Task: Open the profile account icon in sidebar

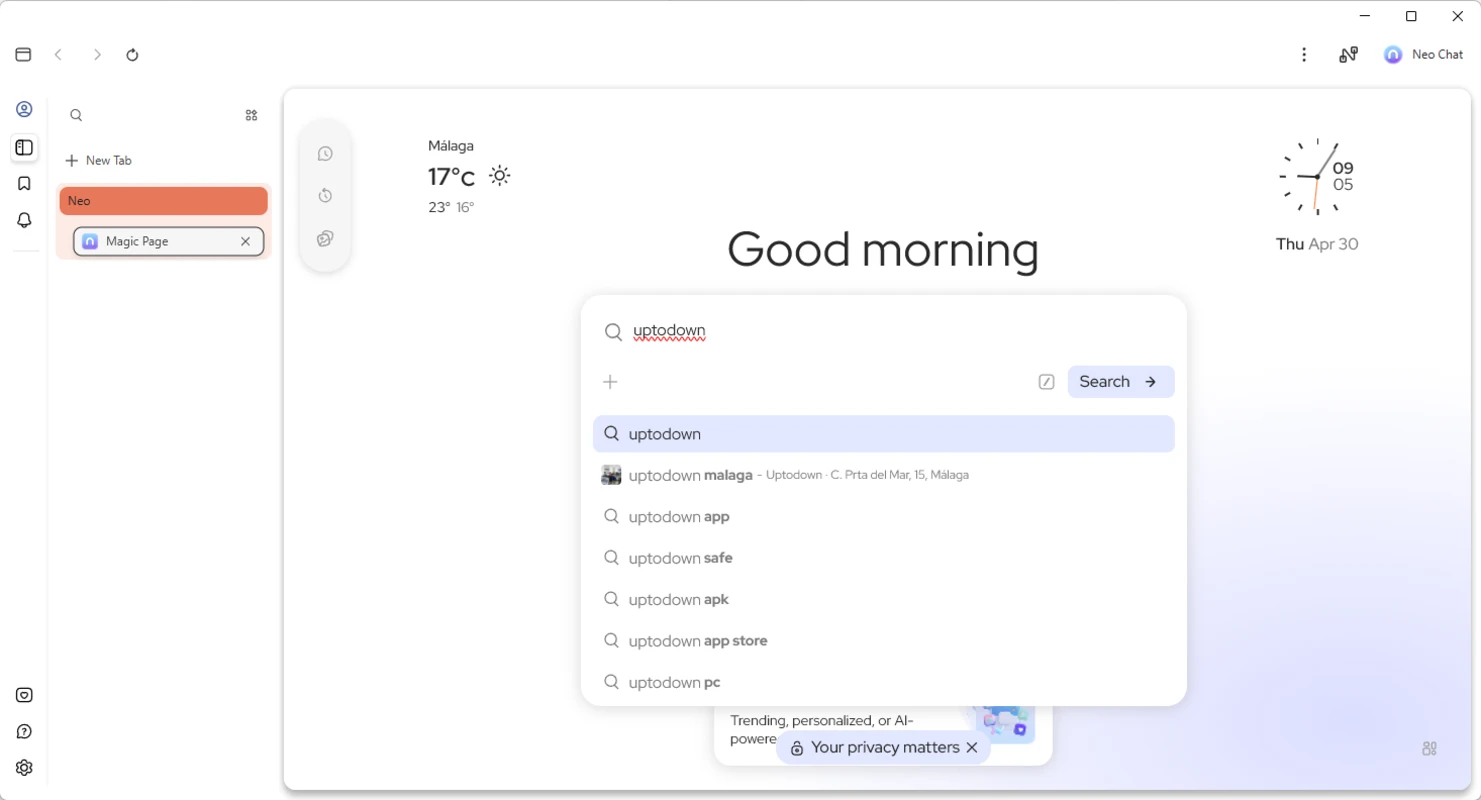Action: pos(25,110)
